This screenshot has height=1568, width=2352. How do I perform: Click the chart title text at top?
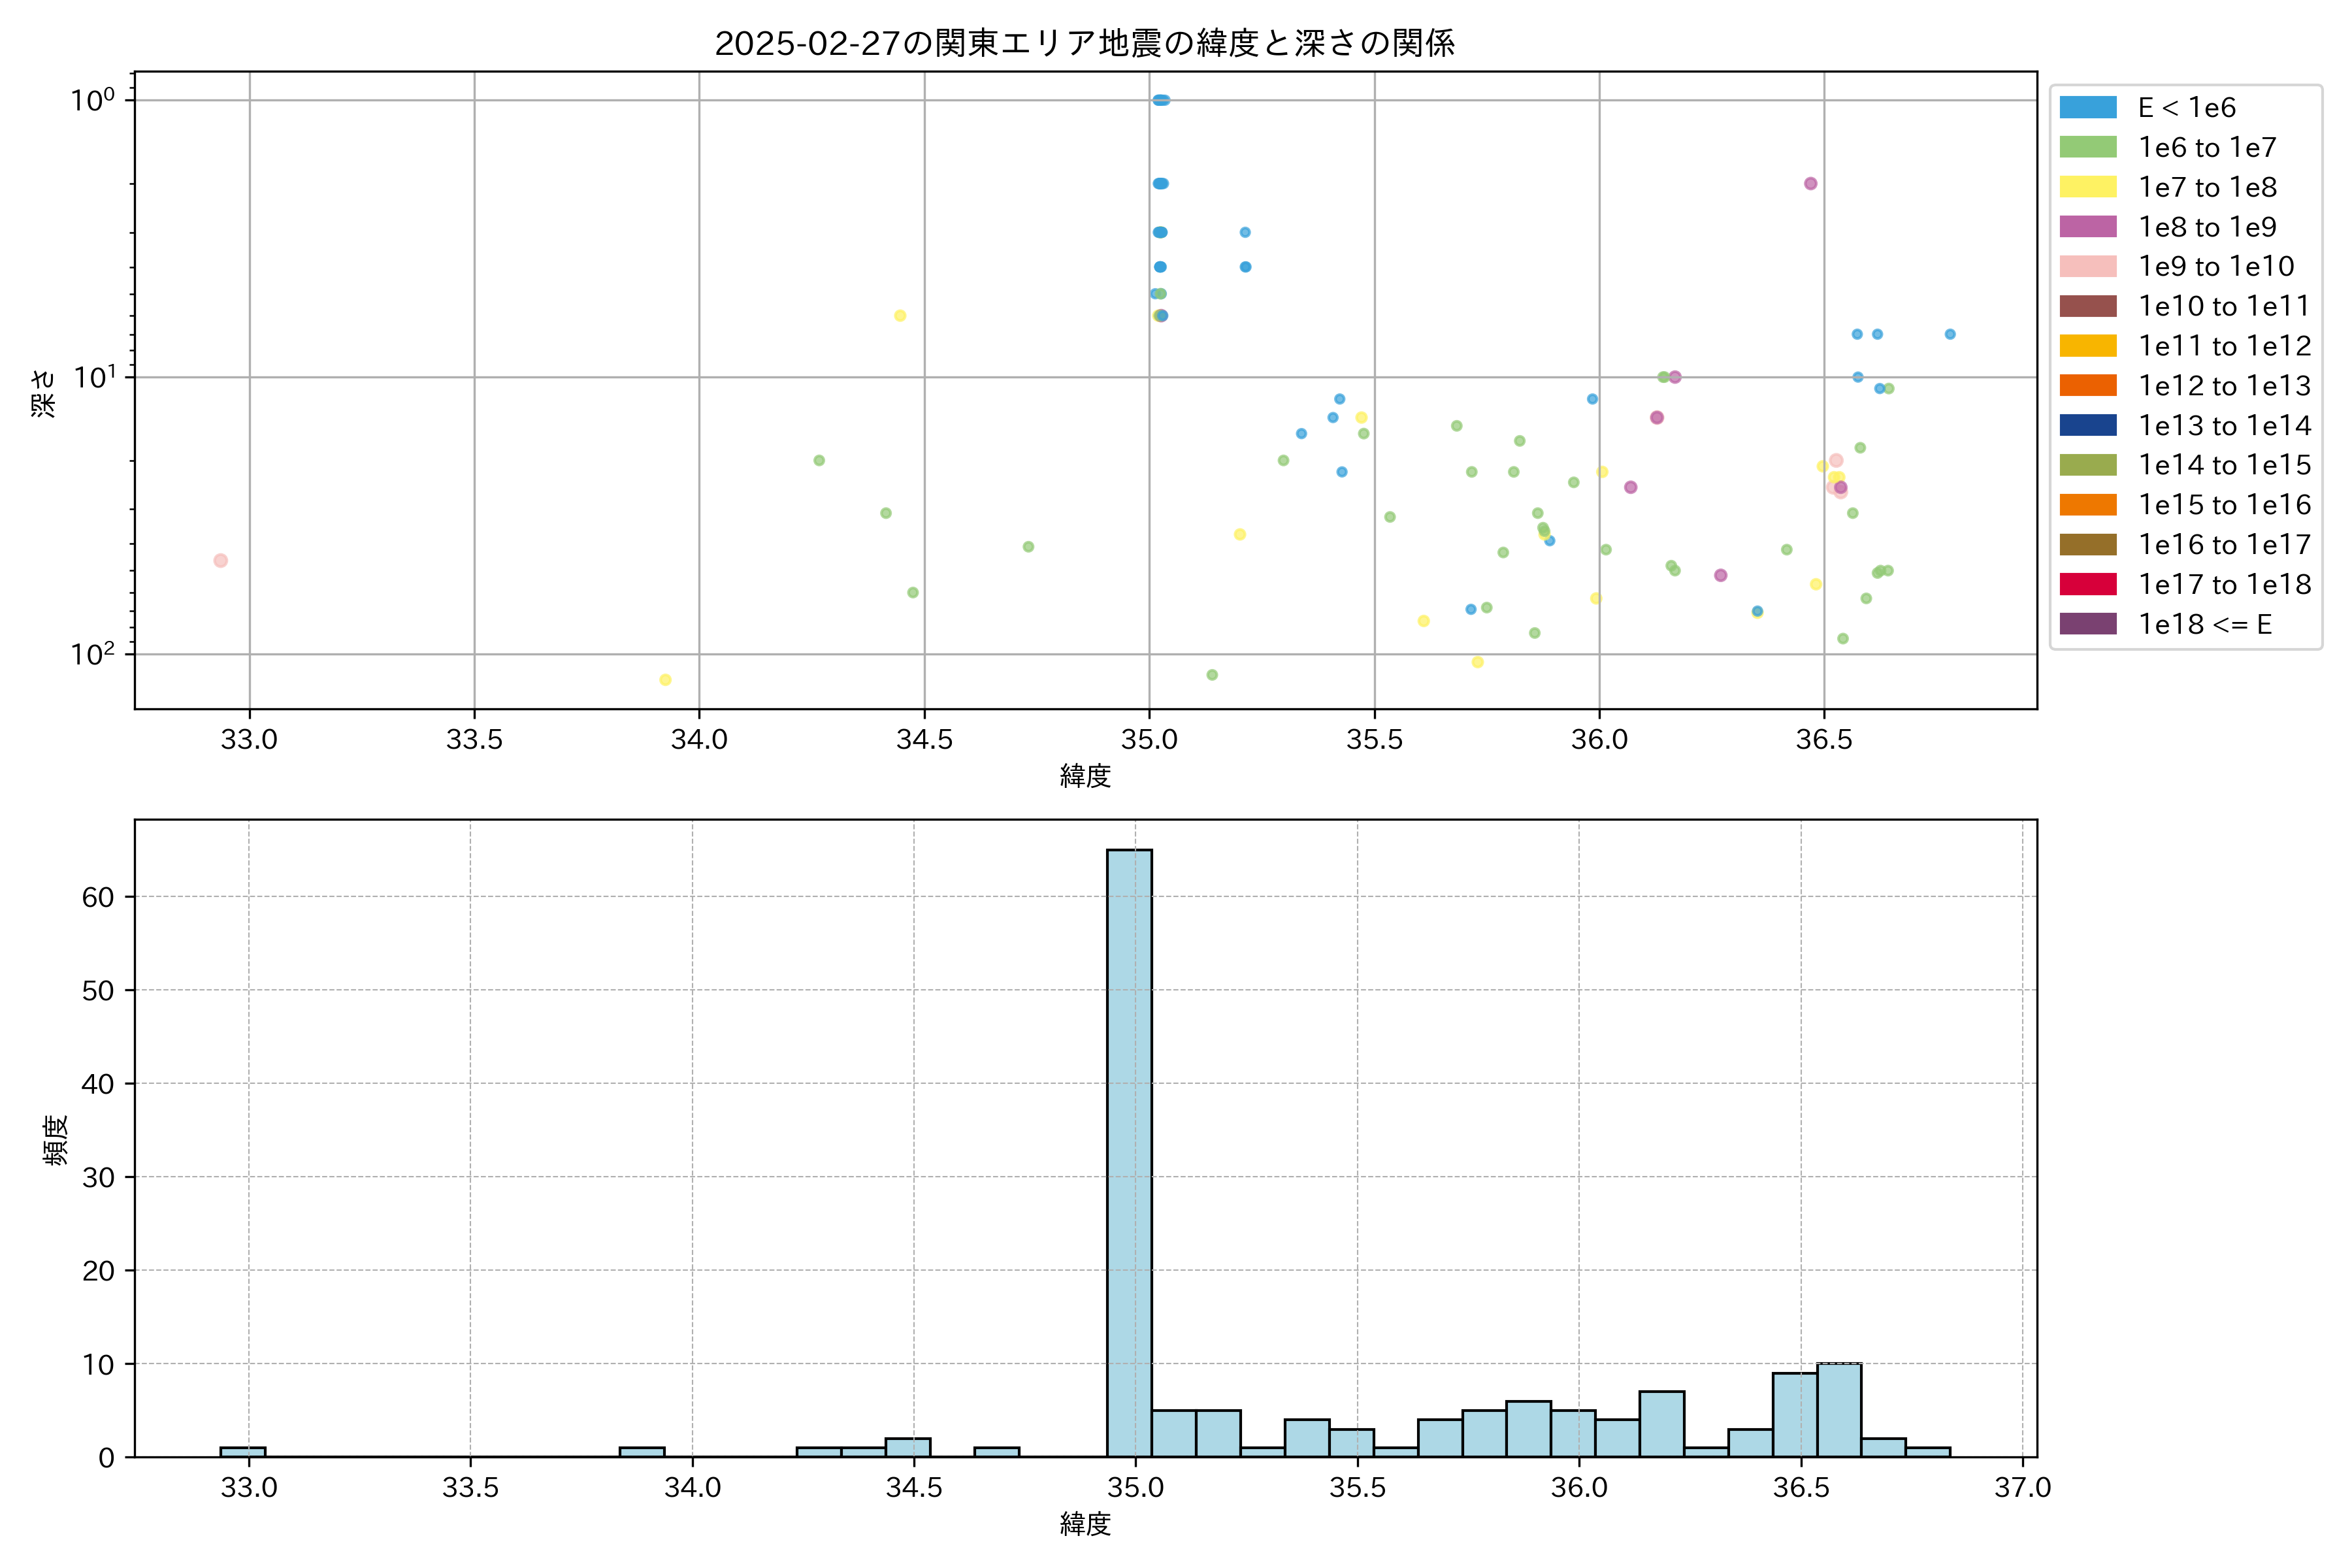click(x=1084, y=43)
